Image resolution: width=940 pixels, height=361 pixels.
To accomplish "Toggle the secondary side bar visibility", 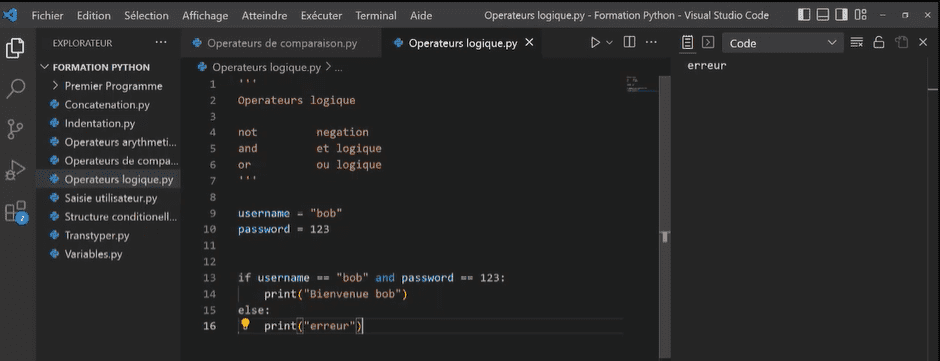I will [x=842, y=15].
